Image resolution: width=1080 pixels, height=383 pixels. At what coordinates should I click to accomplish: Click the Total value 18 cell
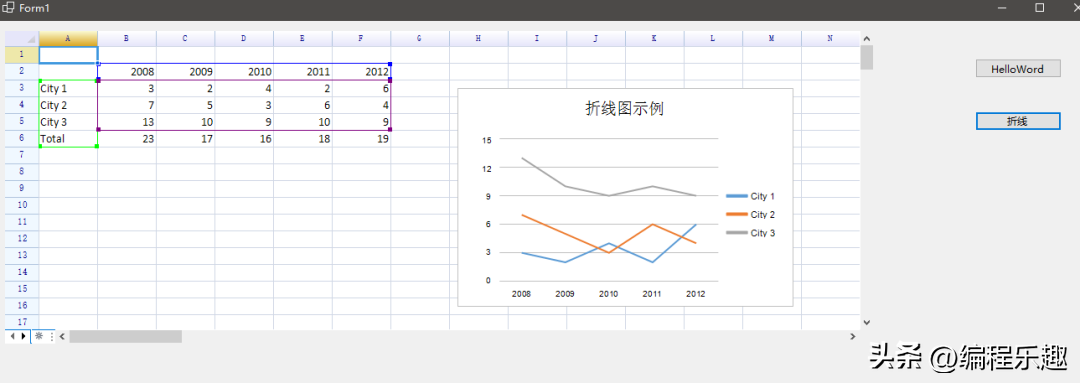(x=303, y=138)
